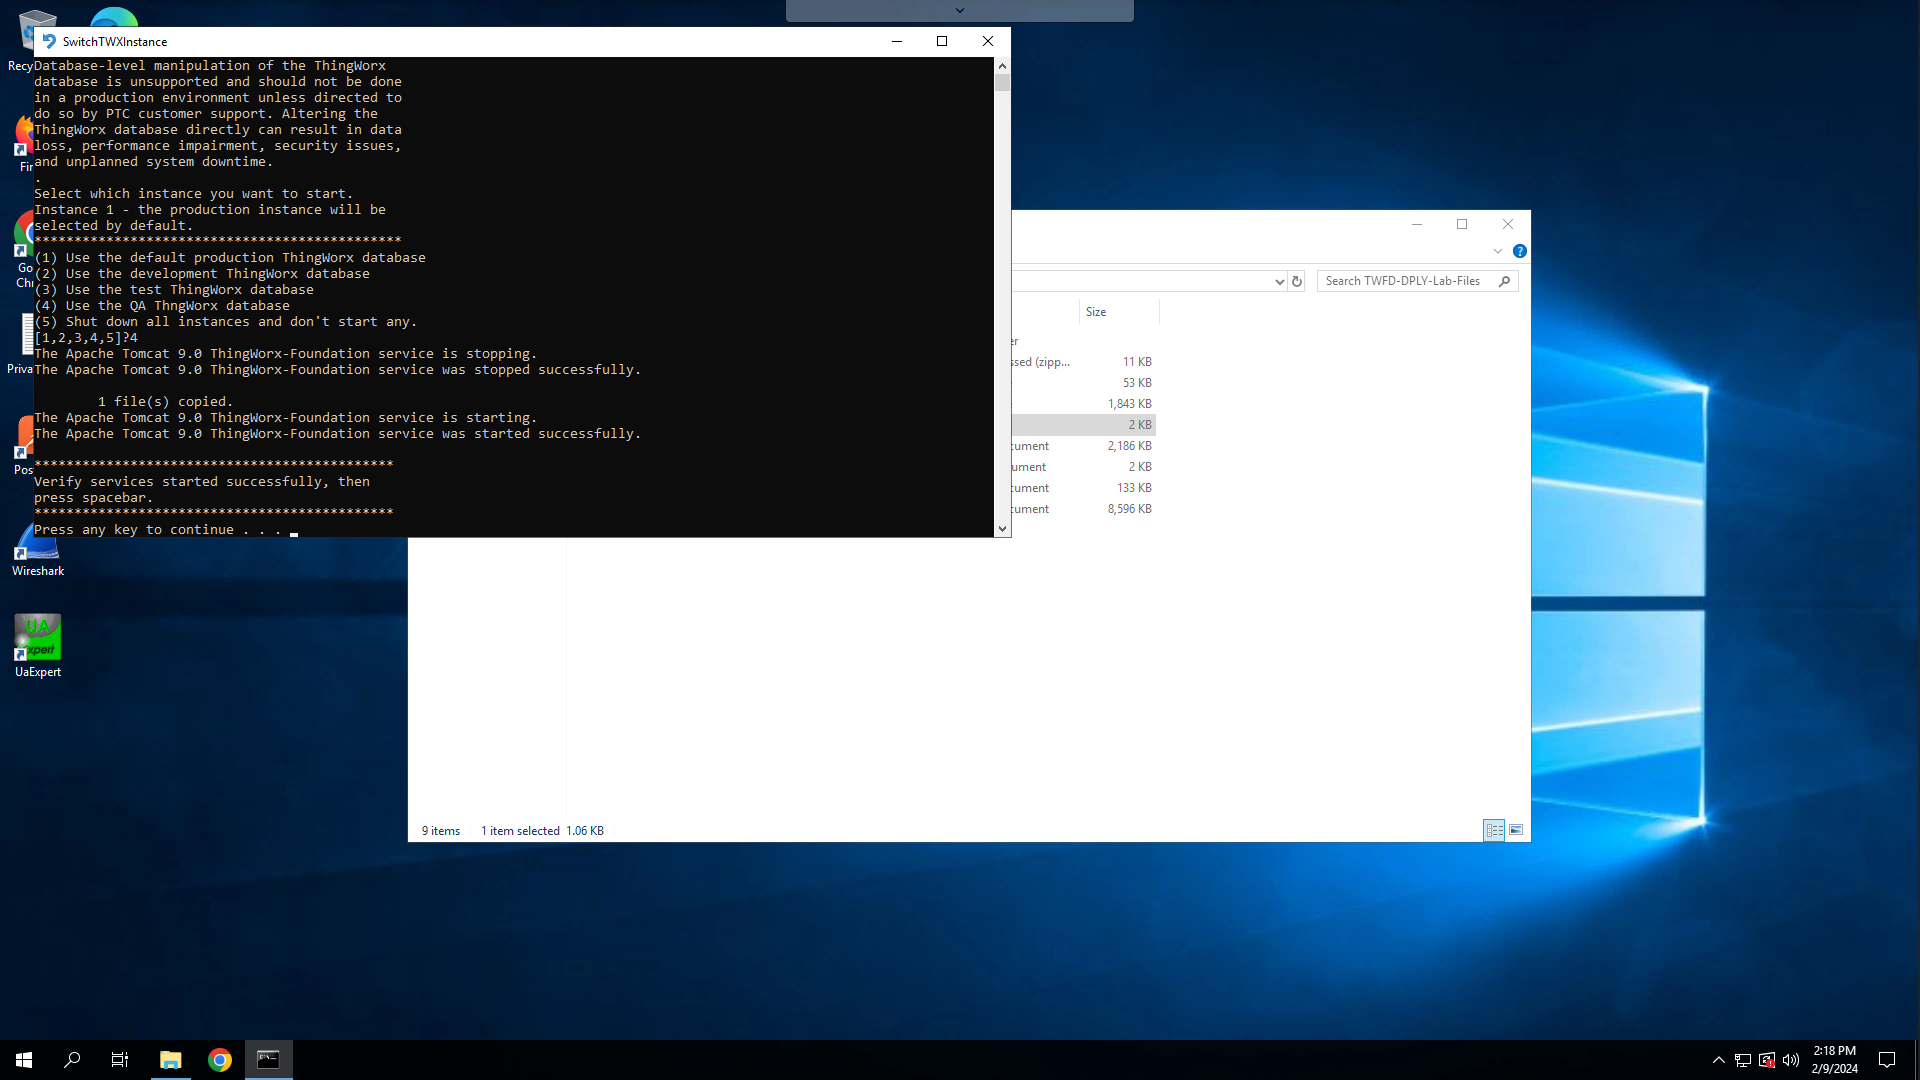
Task: Select the zipped file row sized 11 KB
Action: tap(1083, 362)
